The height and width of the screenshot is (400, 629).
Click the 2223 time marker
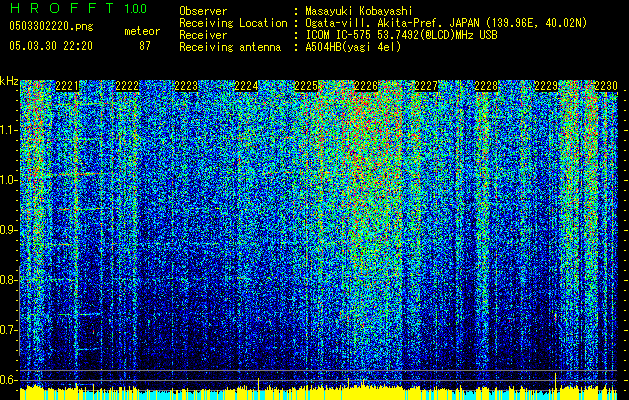point(187,86)
